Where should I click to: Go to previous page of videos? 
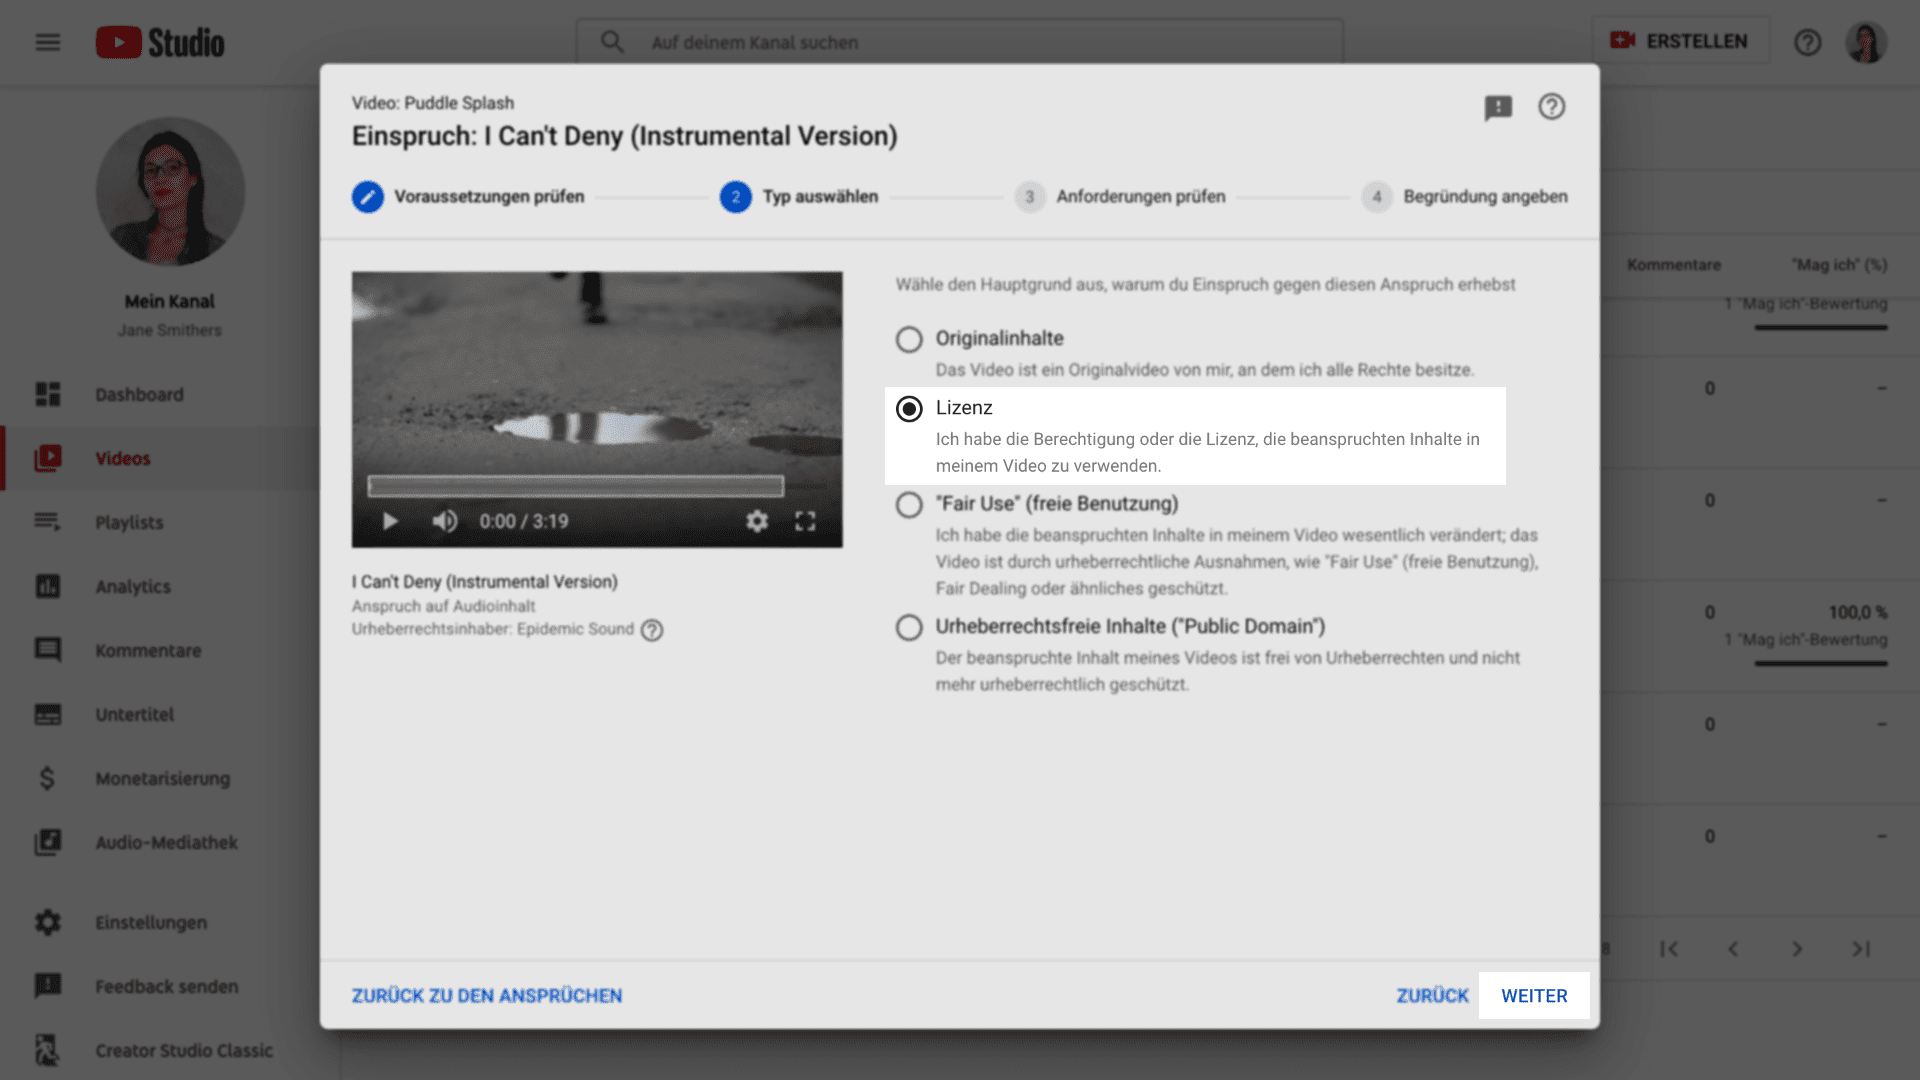coord(1733,949)
